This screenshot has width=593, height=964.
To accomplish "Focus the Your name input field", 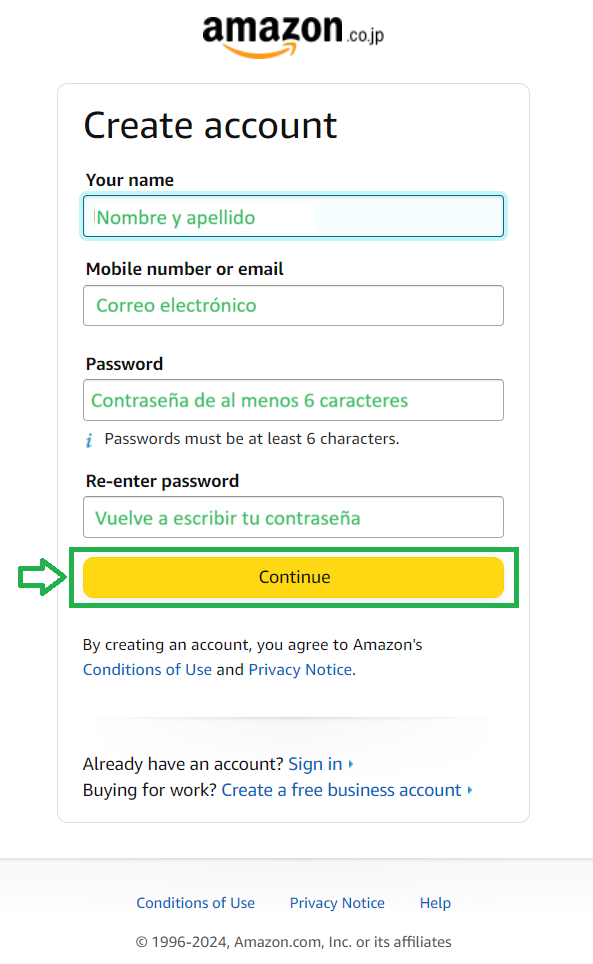I will pos(293,216).
